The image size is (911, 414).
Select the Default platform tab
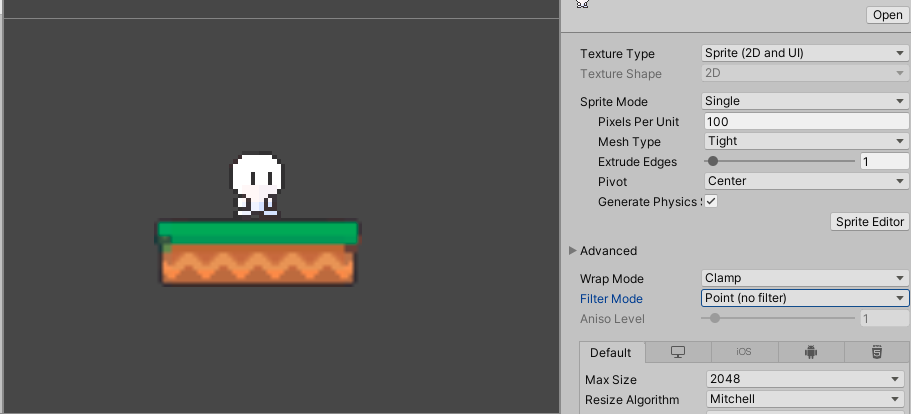[610, 352]
